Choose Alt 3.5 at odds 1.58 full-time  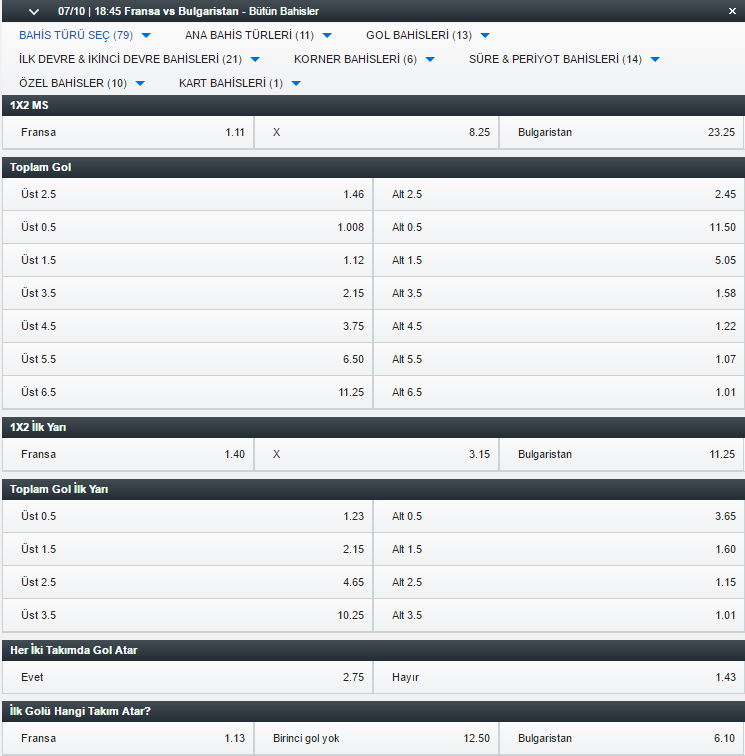[559, 293]
